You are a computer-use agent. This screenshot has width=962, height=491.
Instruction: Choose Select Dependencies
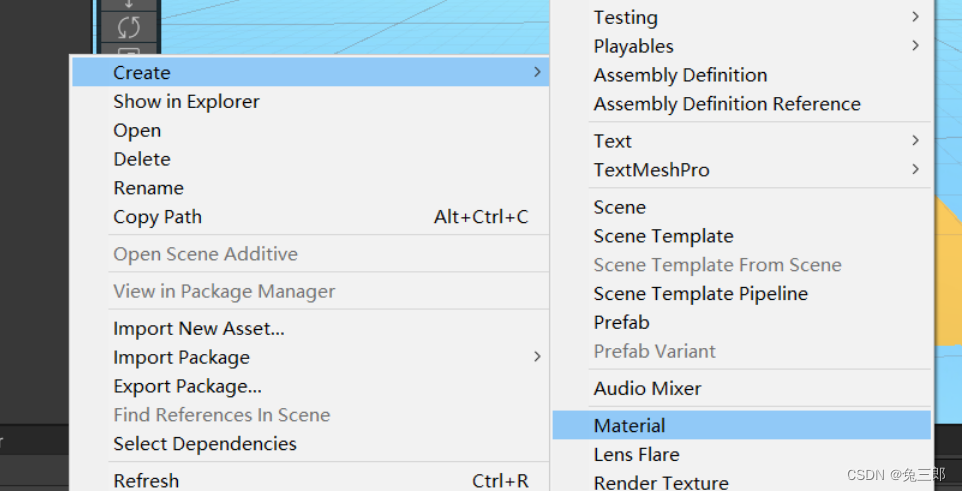204,444
